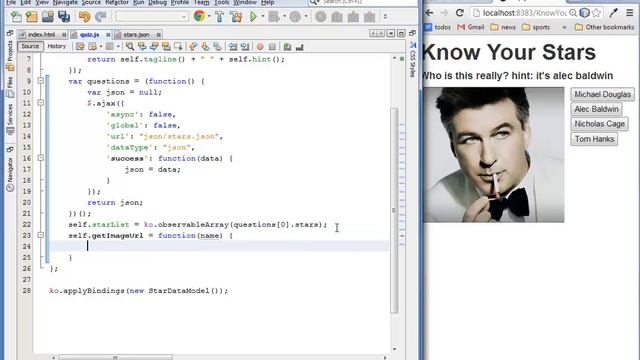
Task: Open the Navigate menu
Action: pos(65,2)
